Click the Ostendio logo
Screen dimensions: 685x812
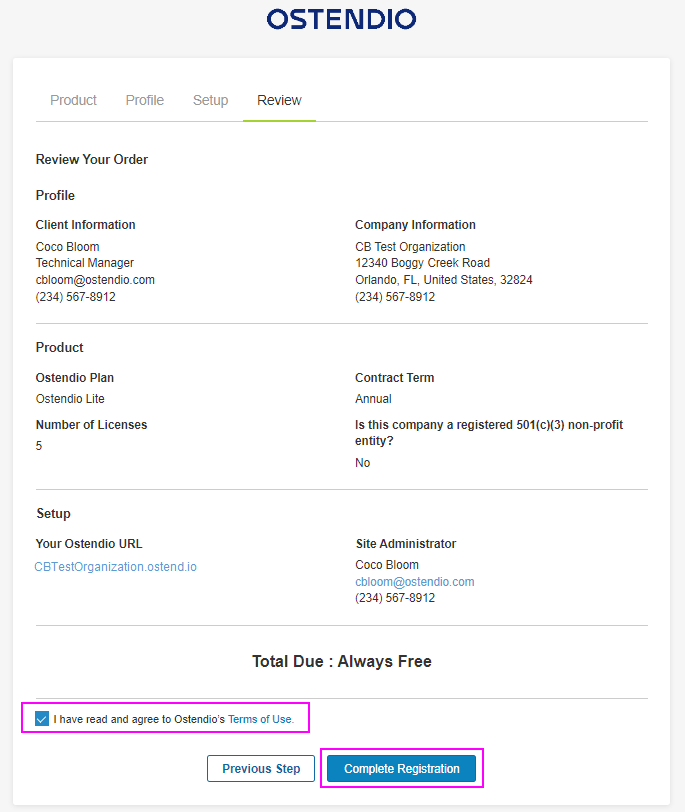341,19
